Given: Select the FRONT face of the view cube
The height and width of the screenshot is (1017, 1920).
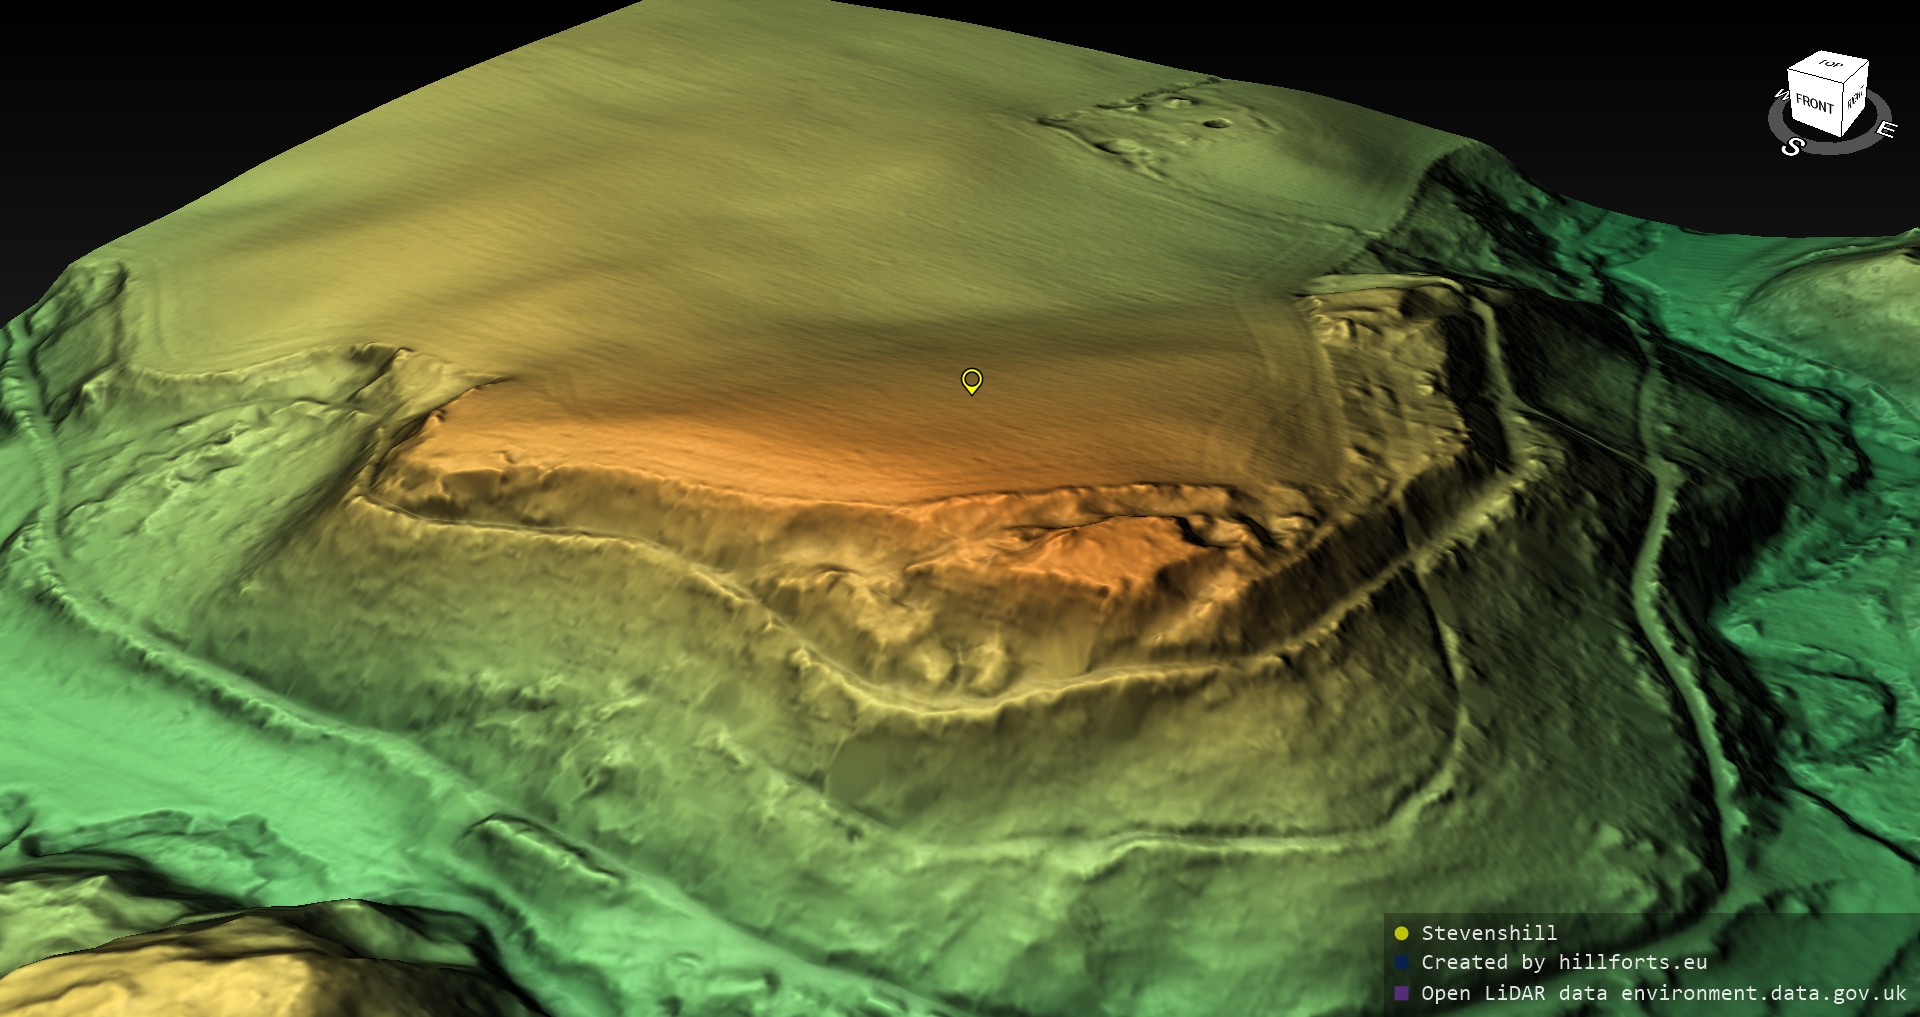Looking at the screenshot, I should point(1813,103).
